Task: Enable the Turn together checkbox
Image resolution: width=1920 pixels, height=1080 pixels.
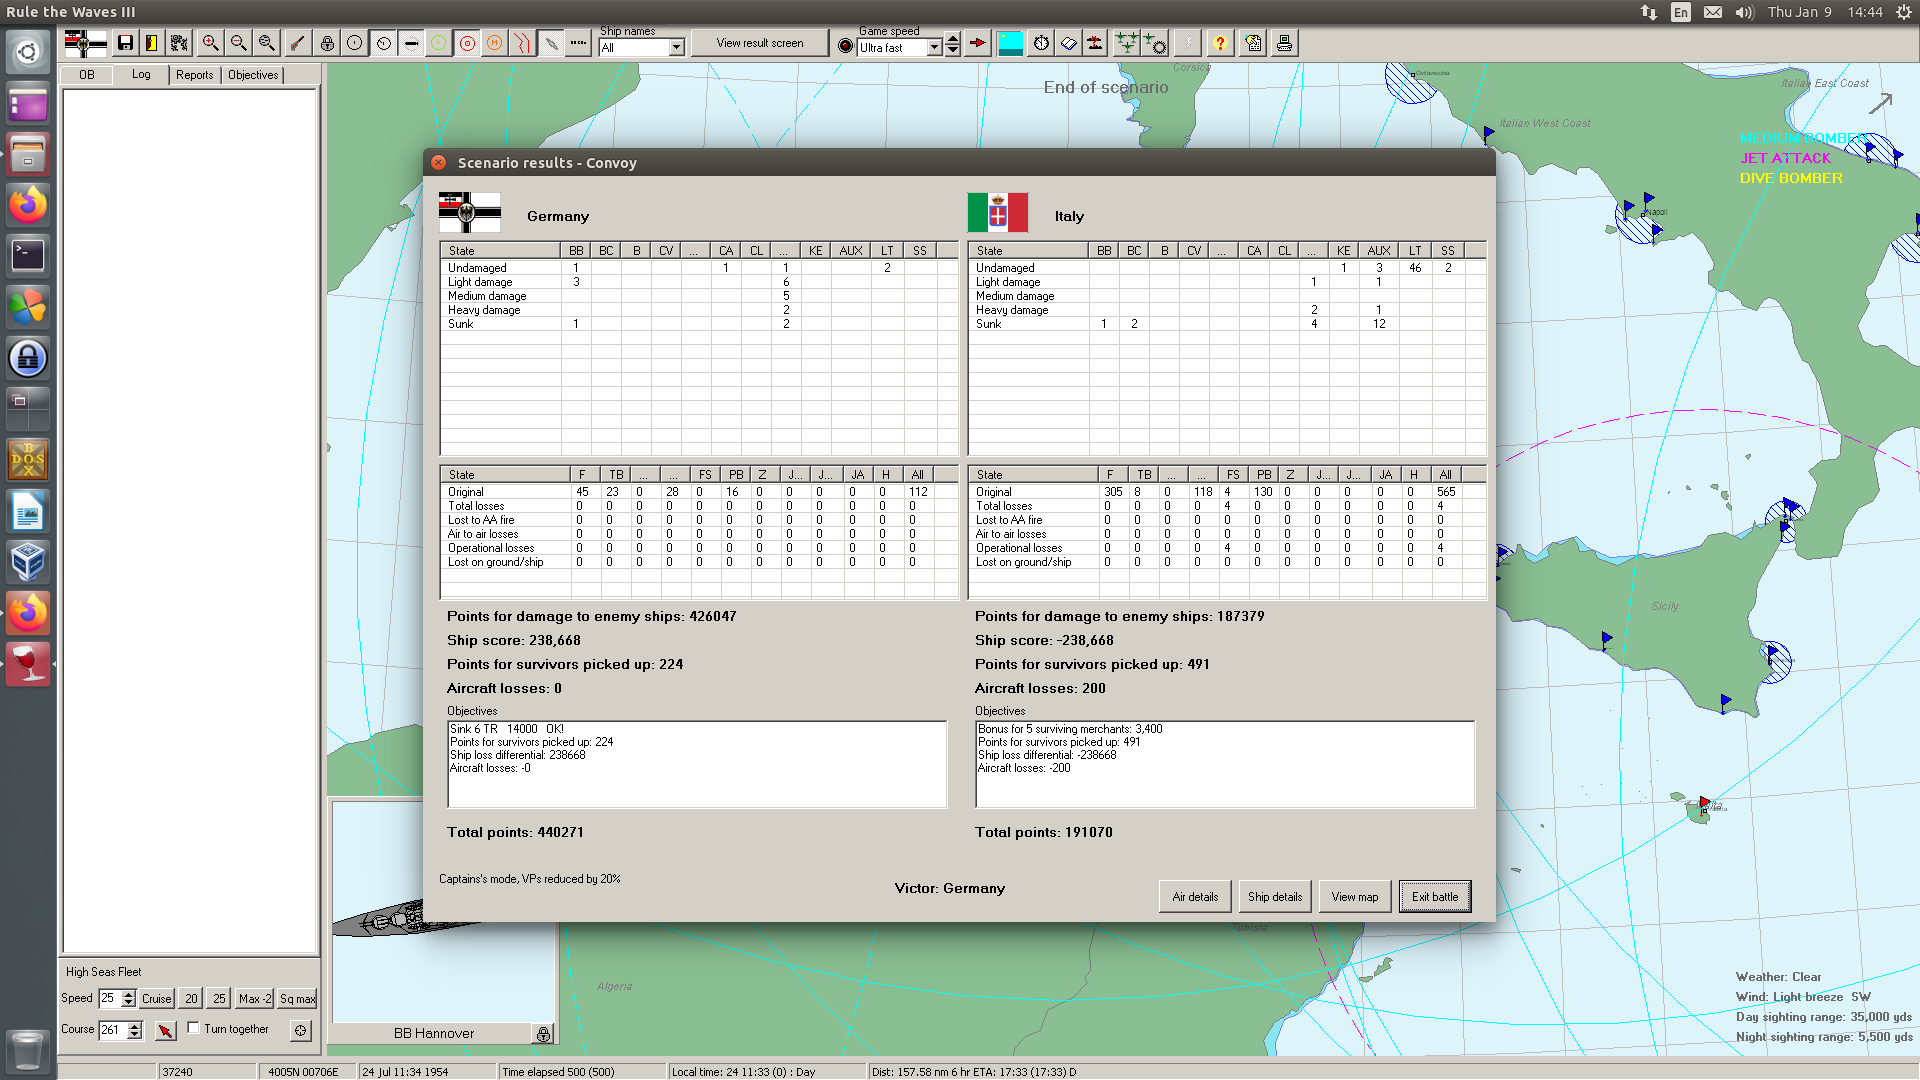Action: click(194, 1028)
